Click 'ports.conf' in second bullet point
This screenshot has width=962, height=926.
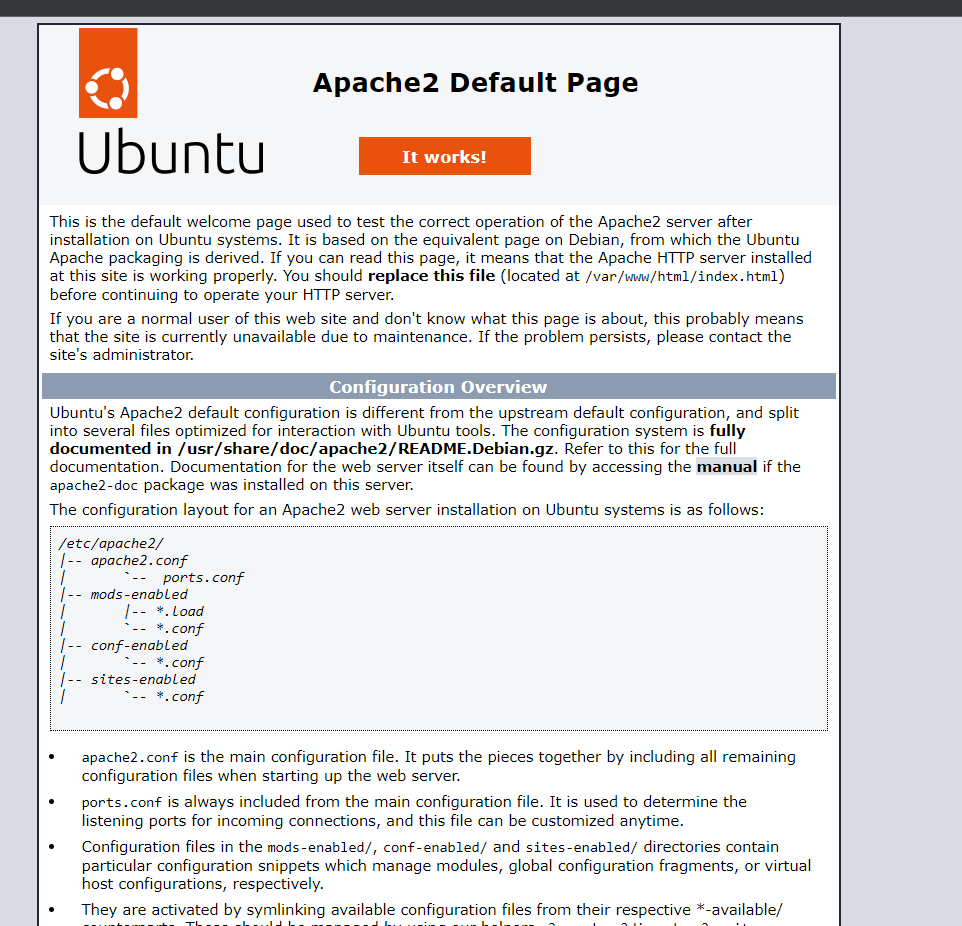coord(121,803)
